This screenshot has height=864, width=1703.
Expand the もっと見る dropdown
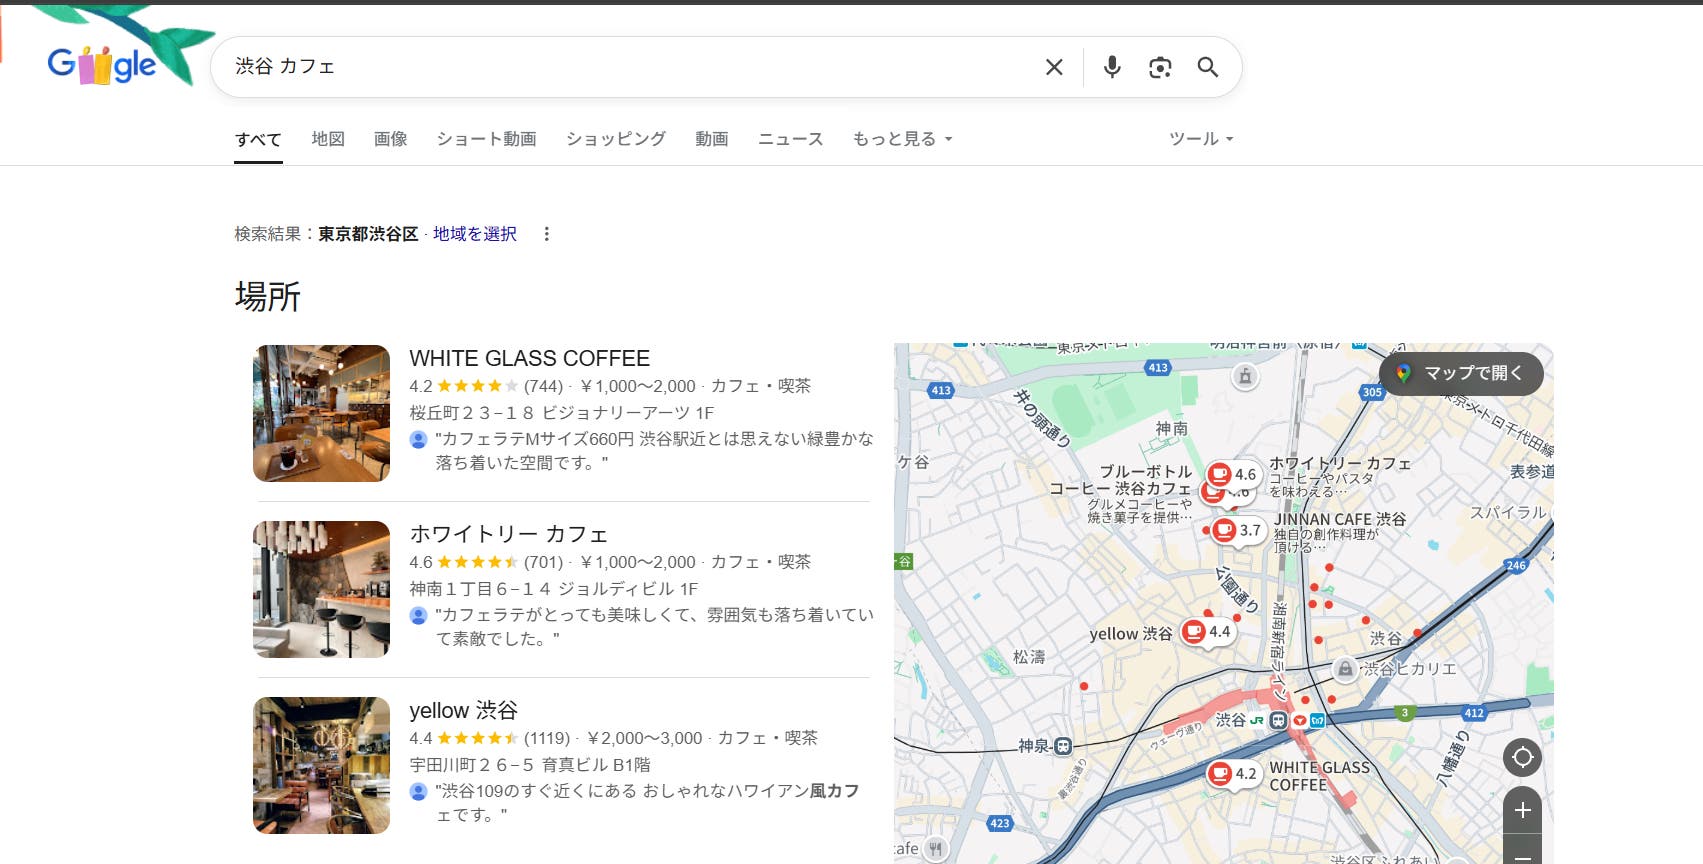(902, 139)
